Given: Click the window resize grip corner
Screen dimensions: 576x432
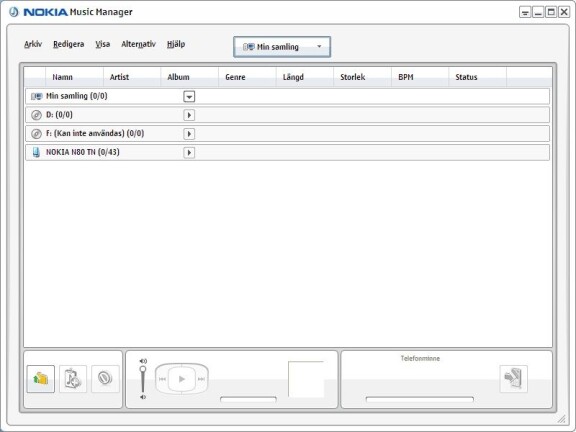Looking at the screenshot, I should tap(561, 419).
